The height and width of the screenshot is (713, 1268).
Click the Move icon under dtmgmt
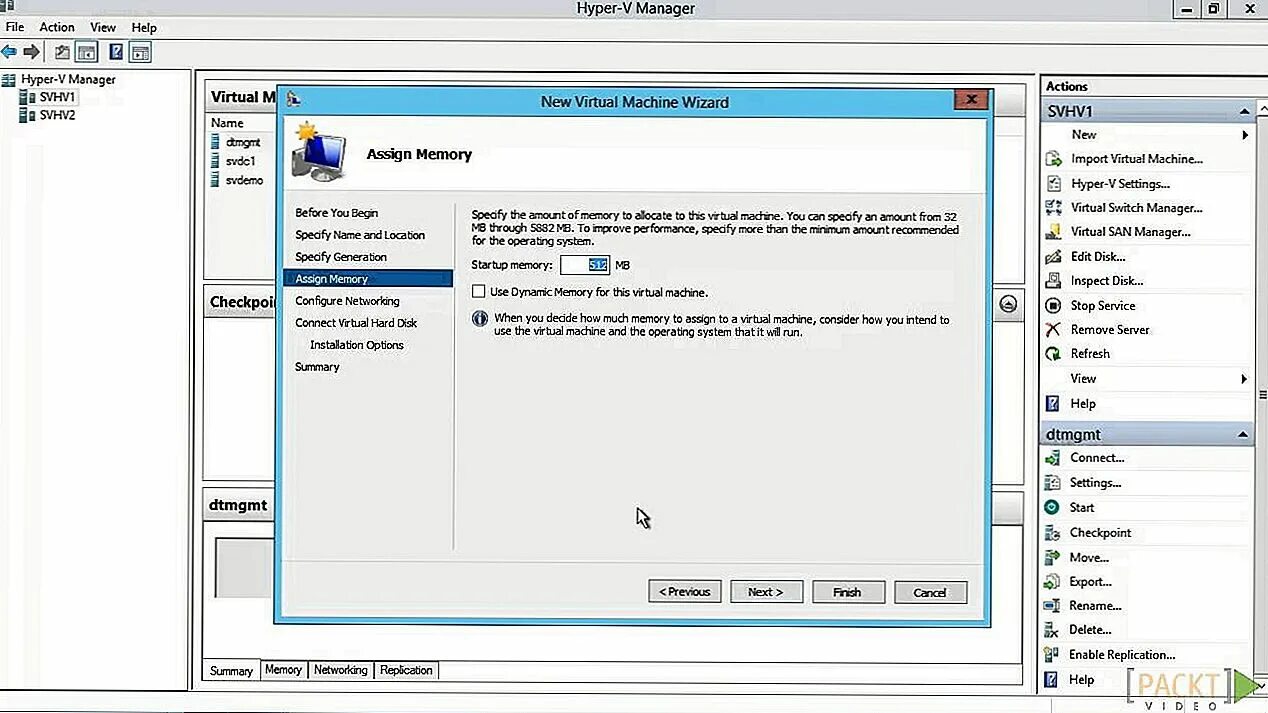[x=1052, y=558]
